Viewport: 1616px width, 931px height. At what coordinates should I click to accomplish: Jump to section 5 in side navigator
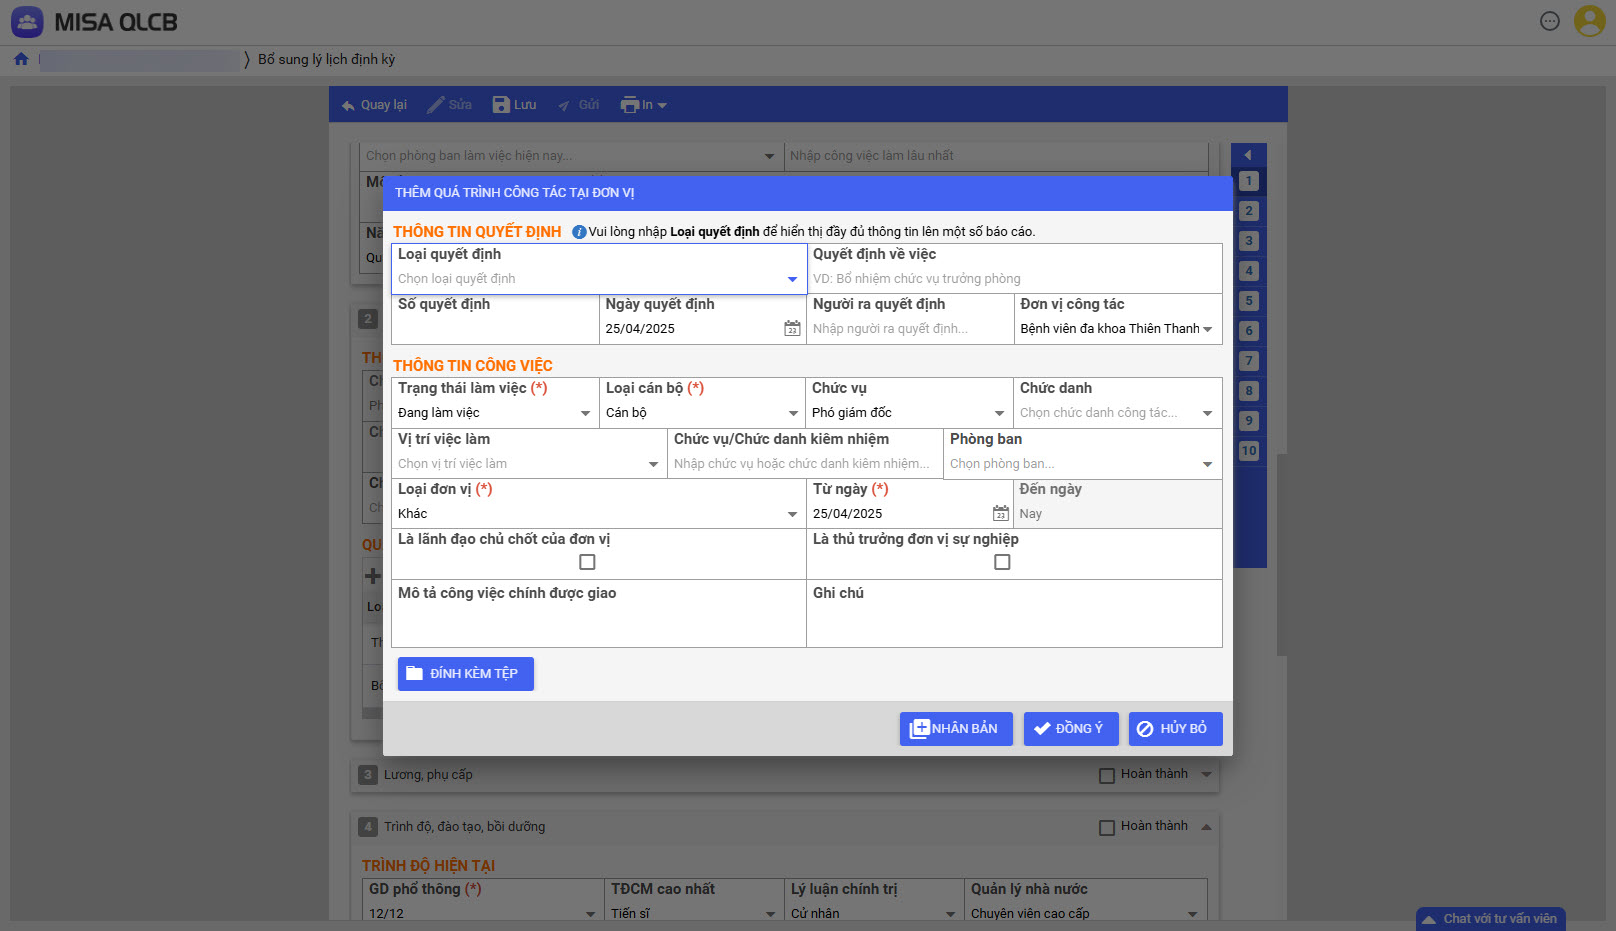[x=1248, y=301]
